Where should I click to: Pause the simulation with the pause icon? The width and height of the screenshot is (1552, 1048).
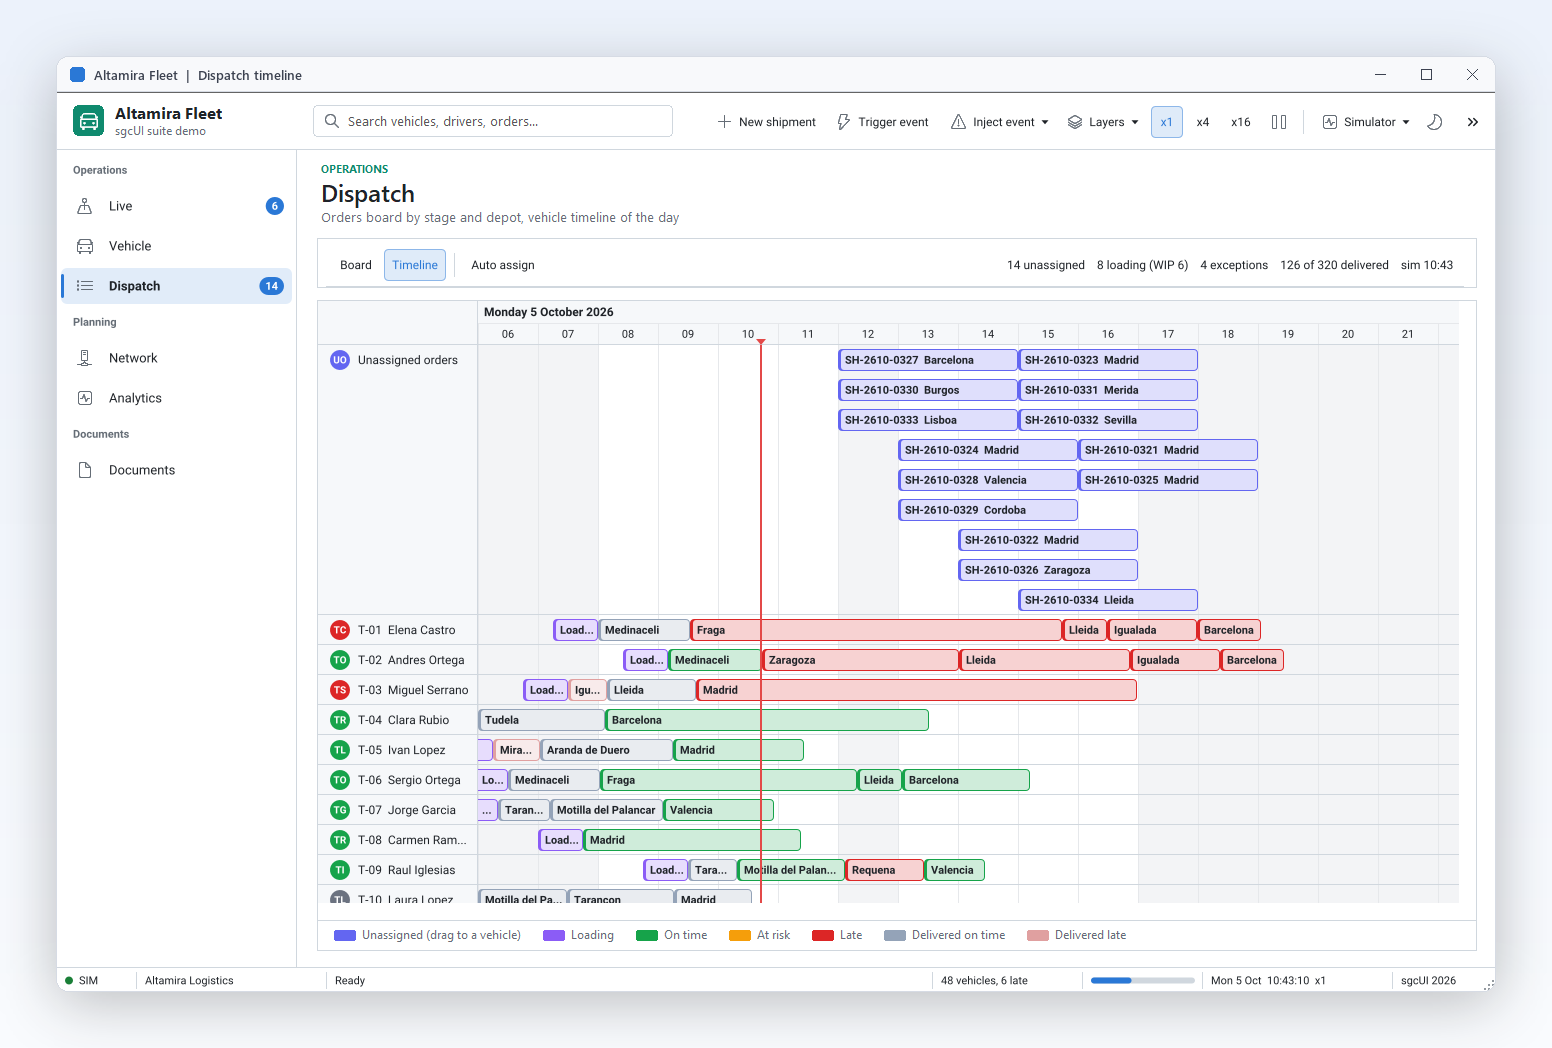coord(1279,122)
